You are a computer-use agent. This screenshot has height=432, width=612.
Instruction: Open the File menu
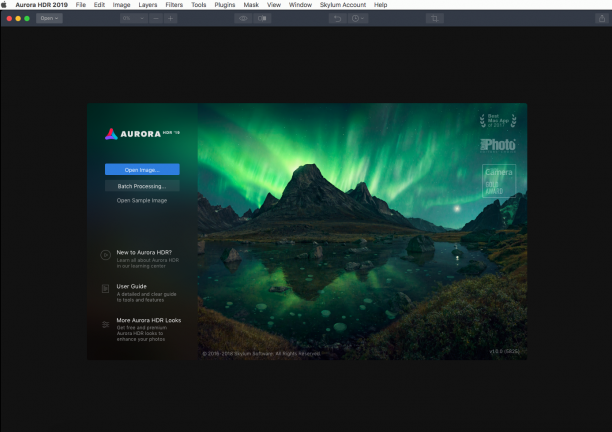pos(81,5)
